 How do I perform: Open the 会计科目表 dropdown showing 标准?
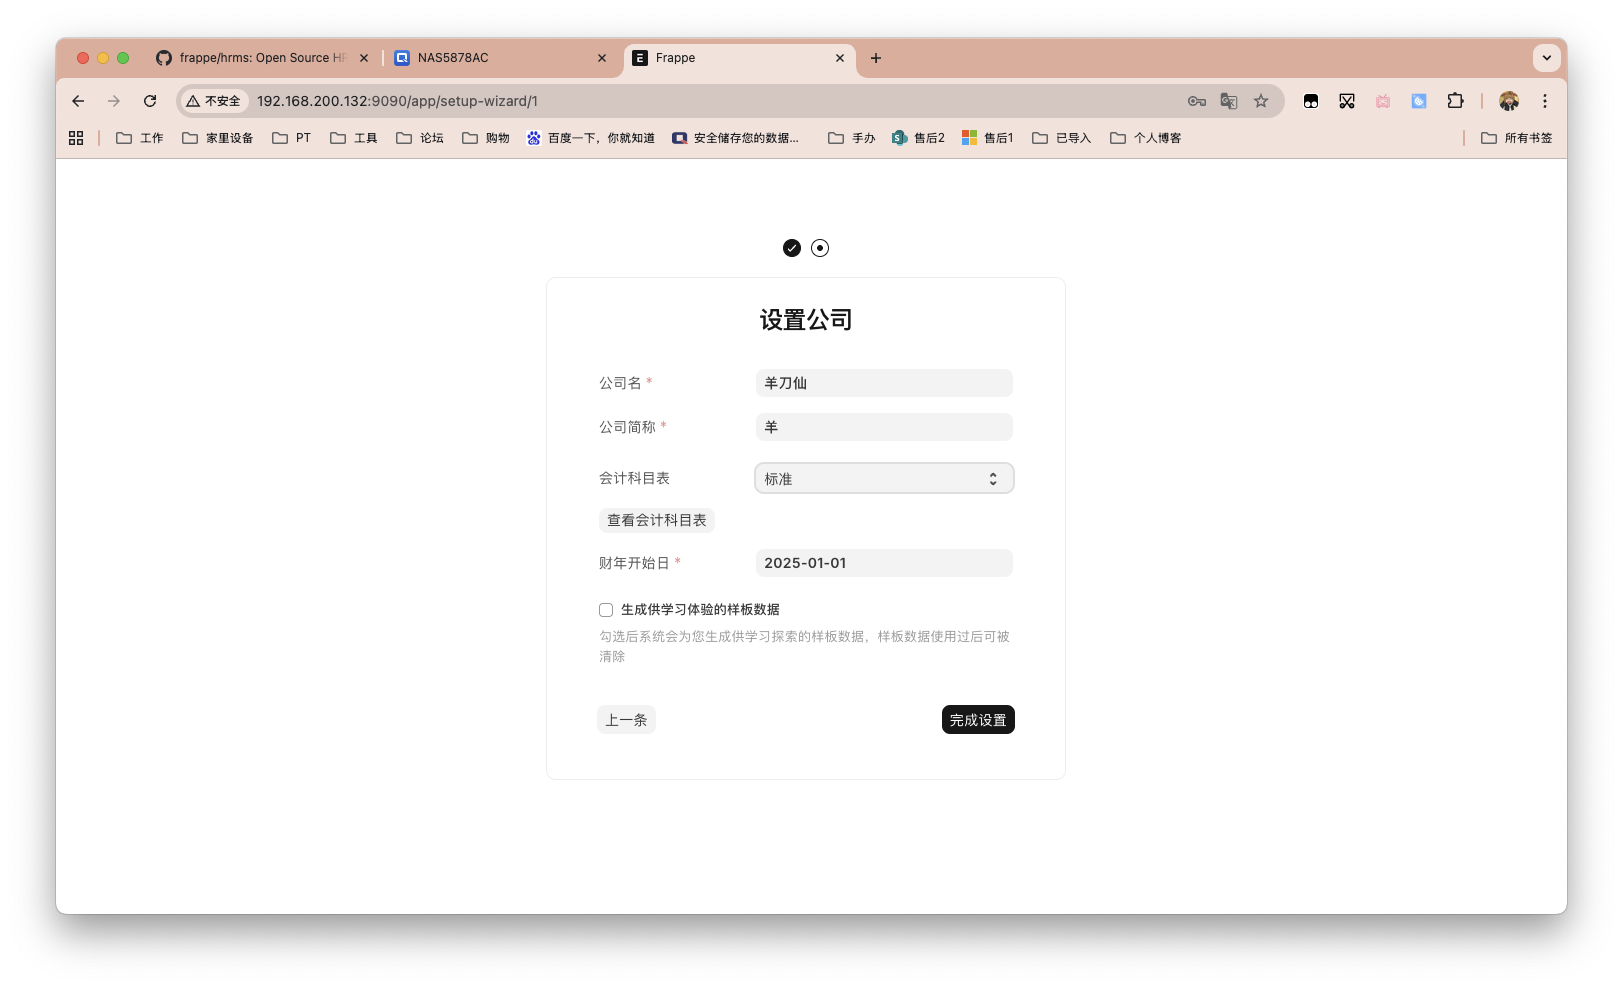click(884, 478)
